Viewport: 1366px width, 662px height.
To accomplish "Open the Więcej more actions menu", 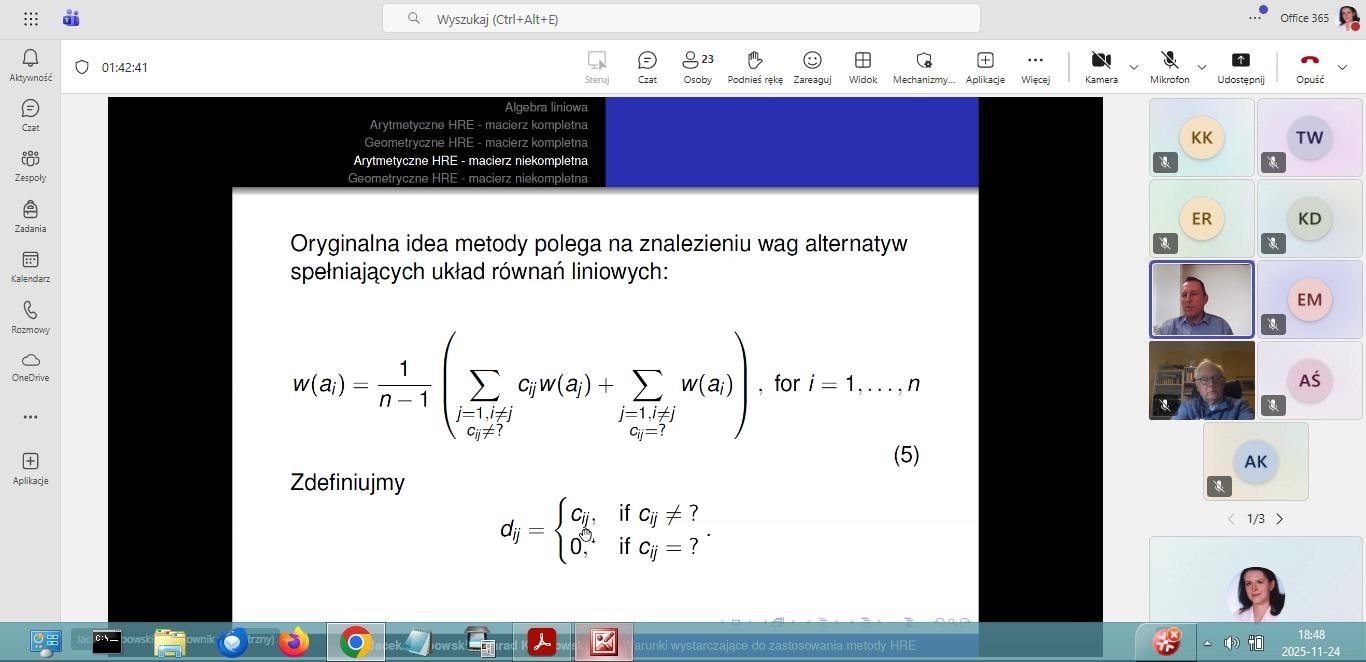I will [1035, 67].
